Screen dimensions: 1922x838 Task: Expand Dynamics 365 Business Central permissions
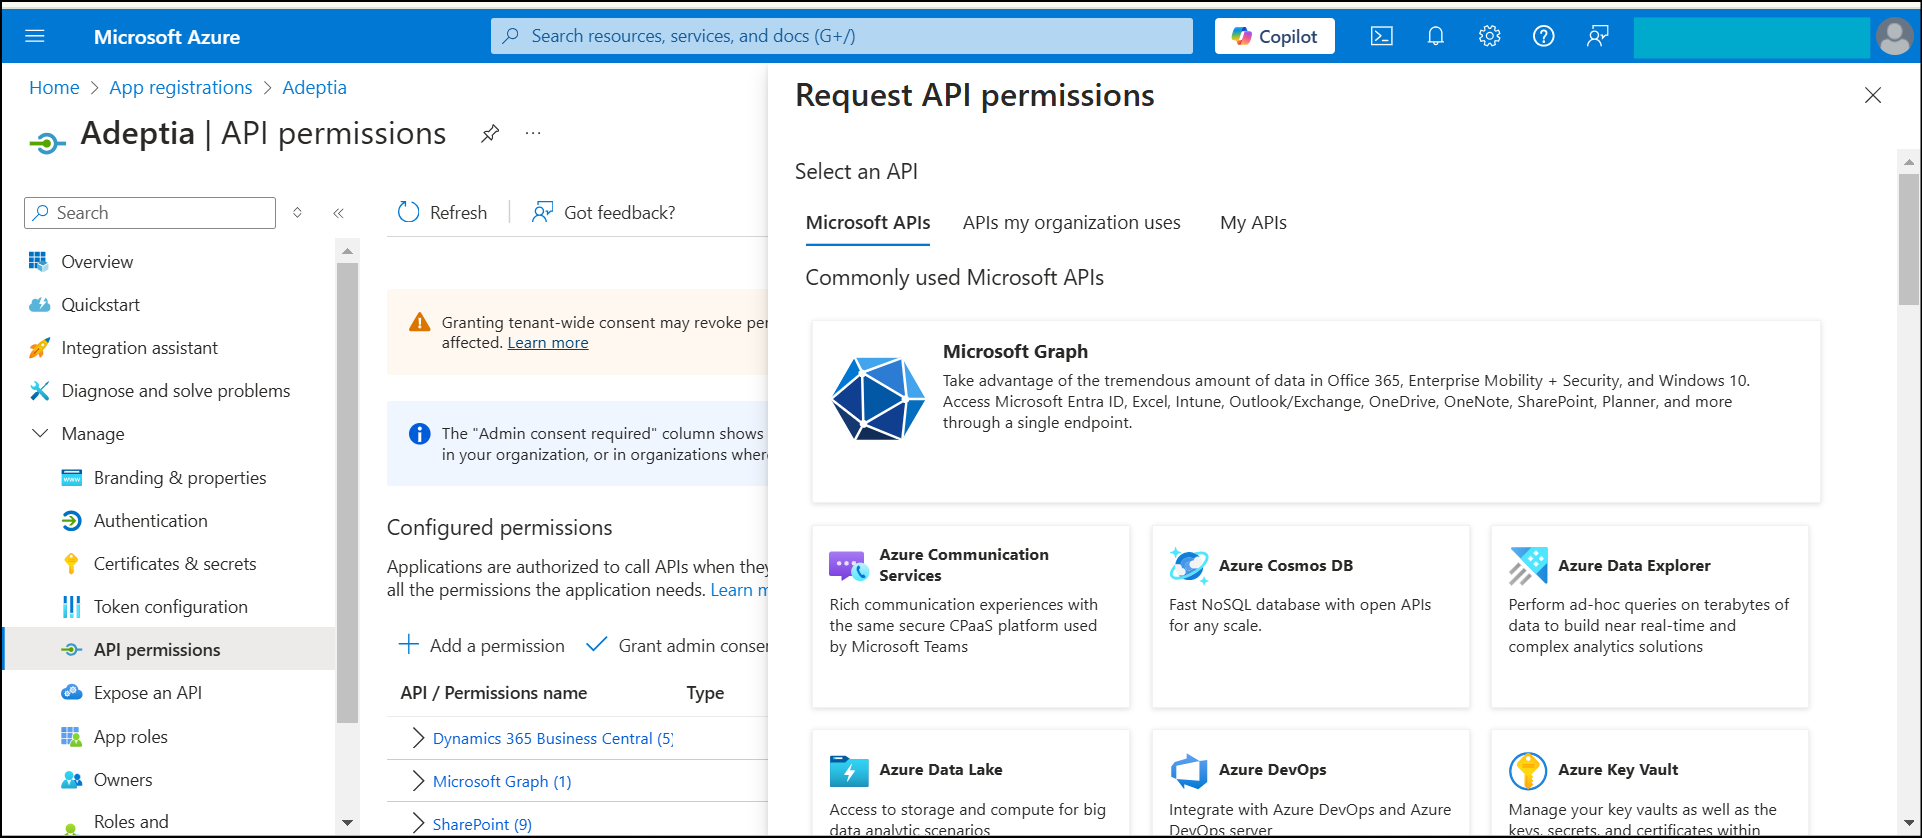pyautogui.click(x=418, y=738)
